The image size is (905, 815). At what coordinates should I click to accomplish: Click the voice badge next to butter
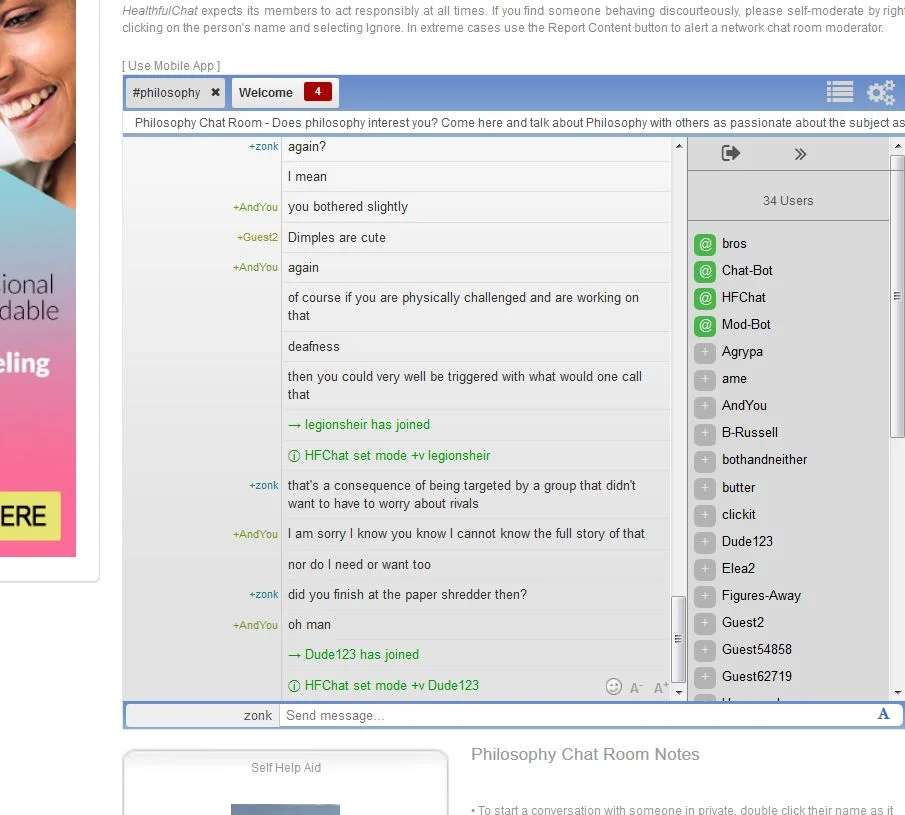(705, 488)
